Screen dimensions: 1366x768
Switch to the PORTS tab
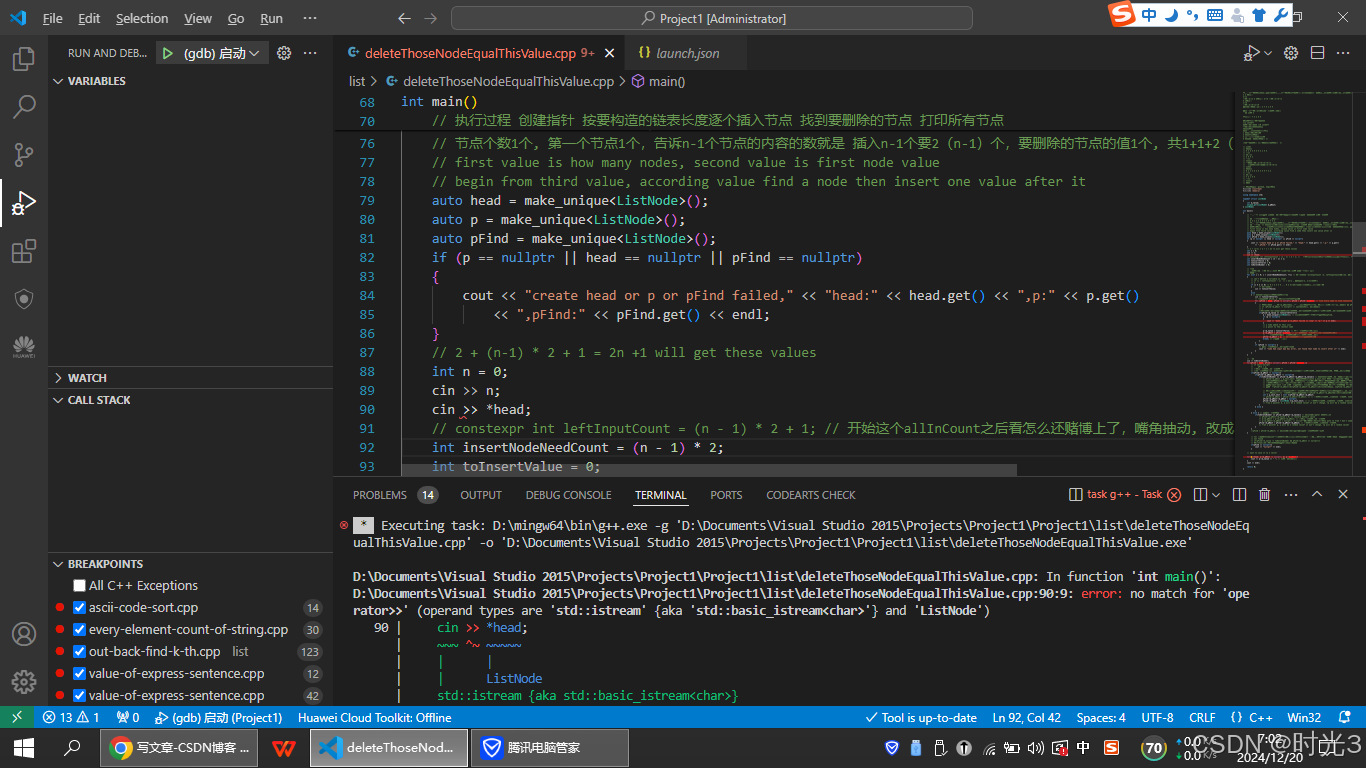click(x=726, y=494)
